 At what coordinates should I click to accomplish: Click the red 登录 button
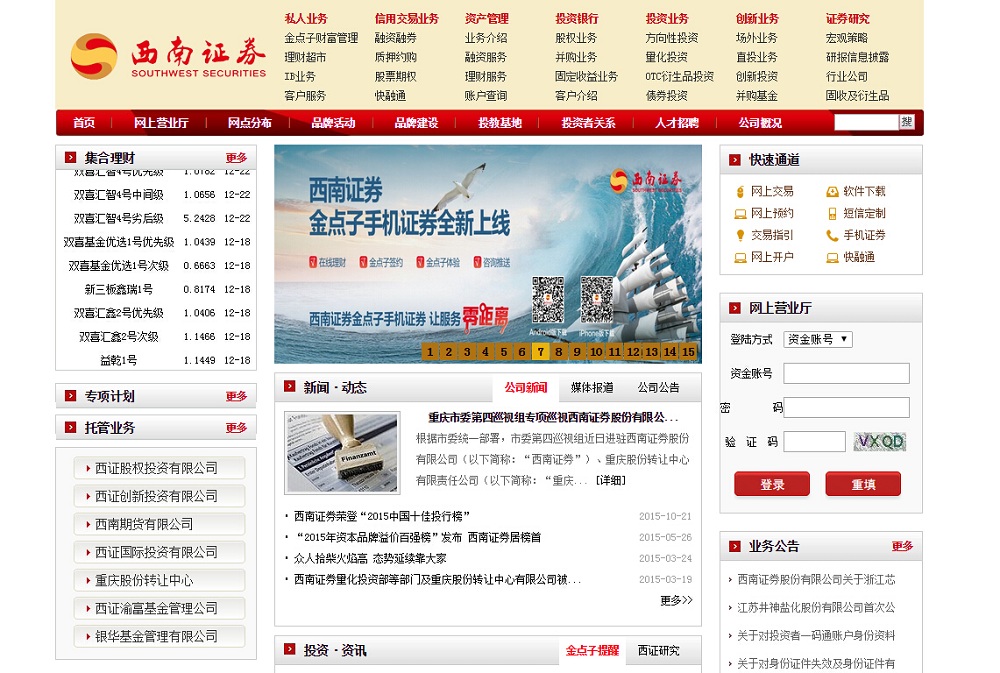tap(772, 484)
